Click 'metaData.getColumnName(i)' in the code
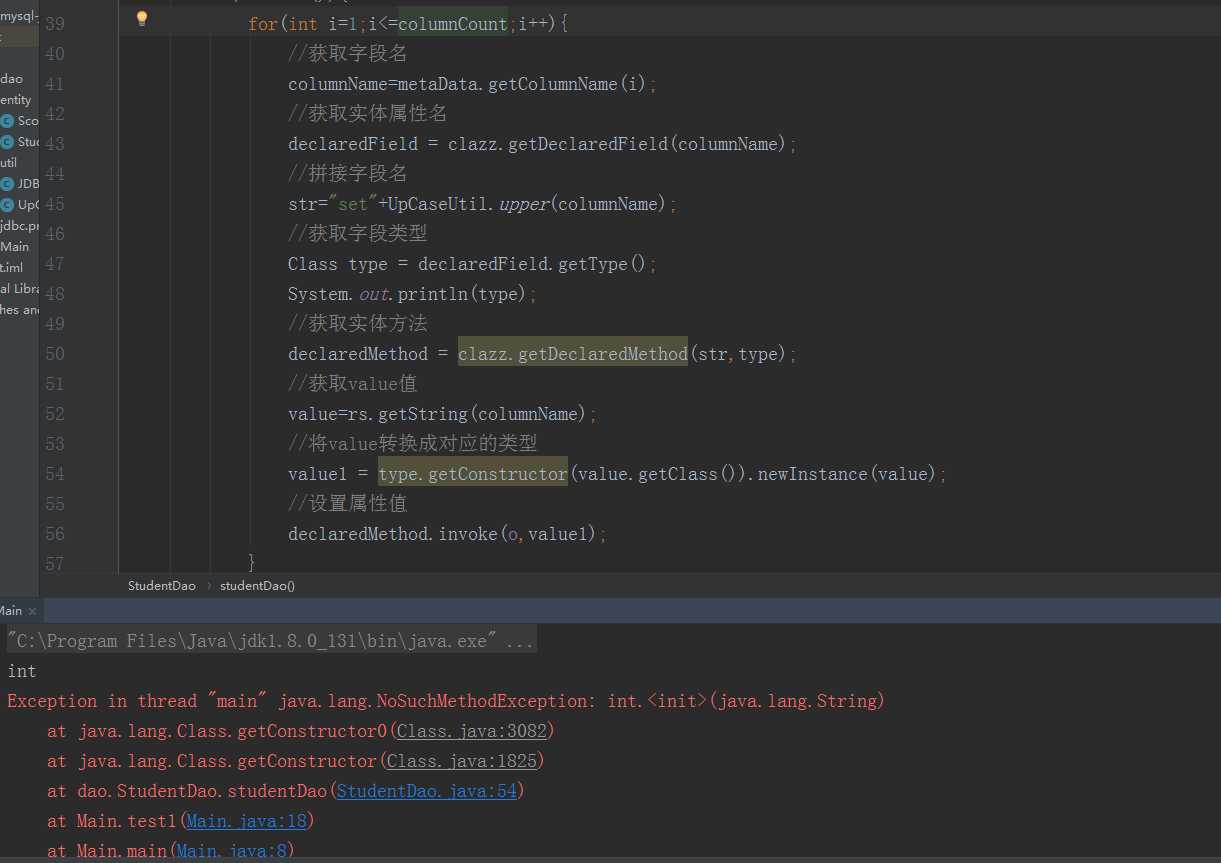This screenshot has height=863, width=1221. click(522, 84)
